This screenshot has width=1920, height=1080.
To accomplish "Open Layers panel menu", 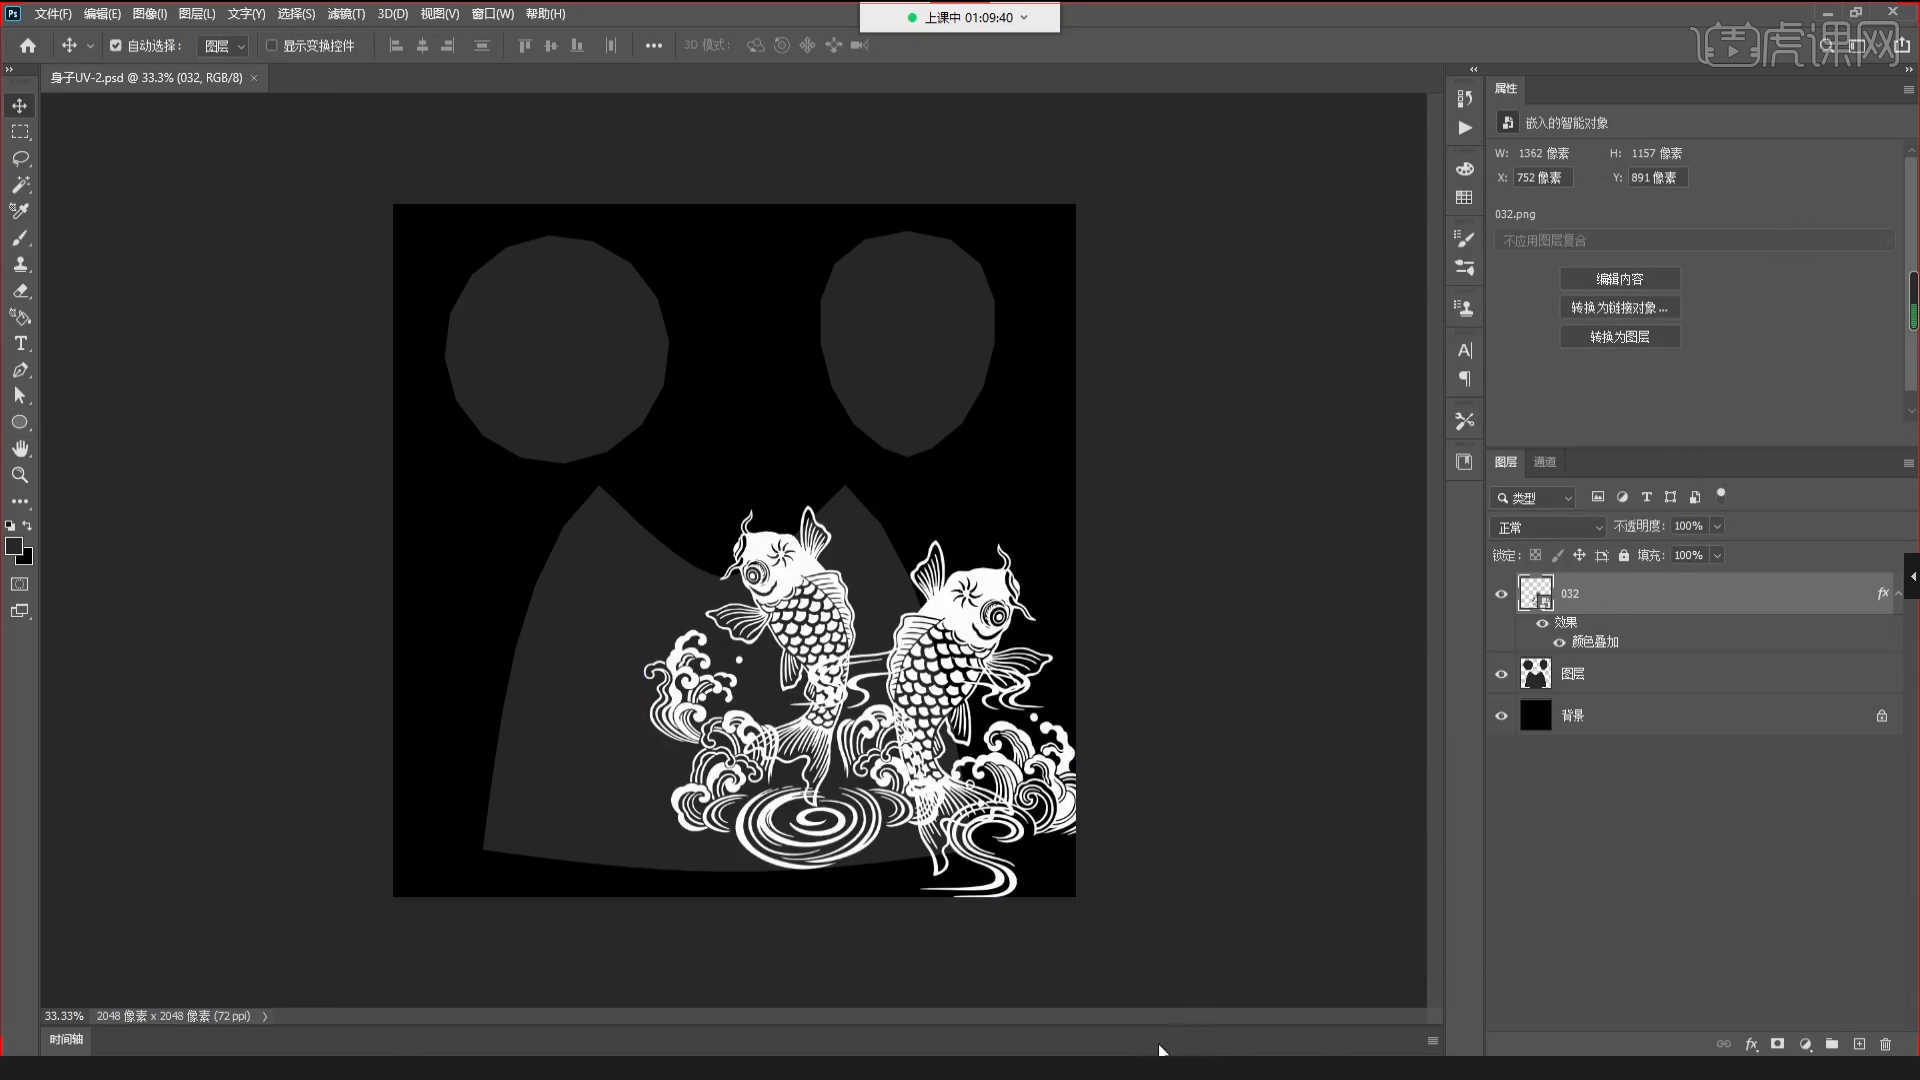I will [1908, 463].
